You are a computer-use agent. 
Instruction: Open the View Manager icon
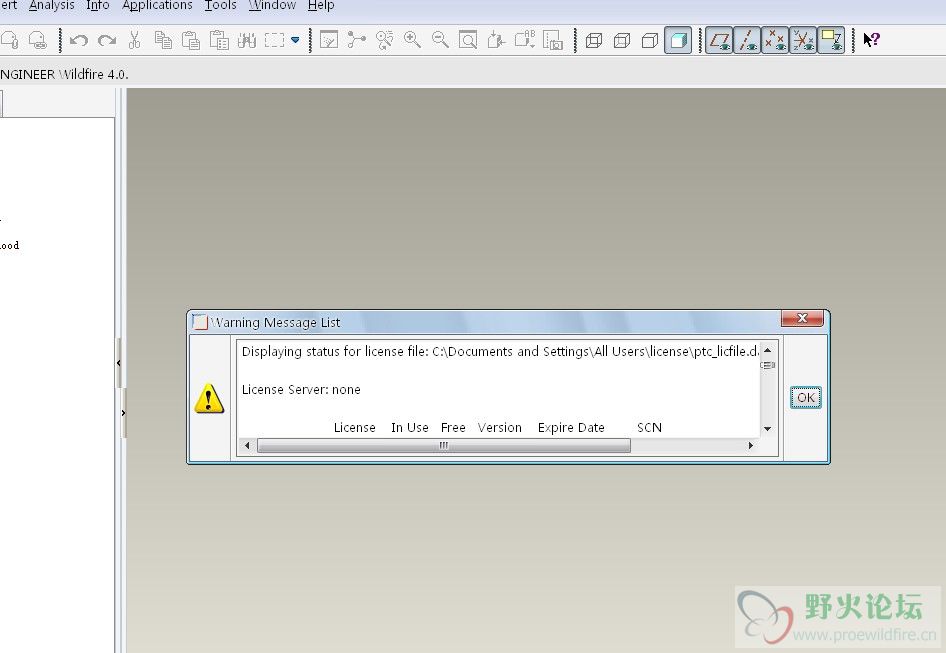553,40
